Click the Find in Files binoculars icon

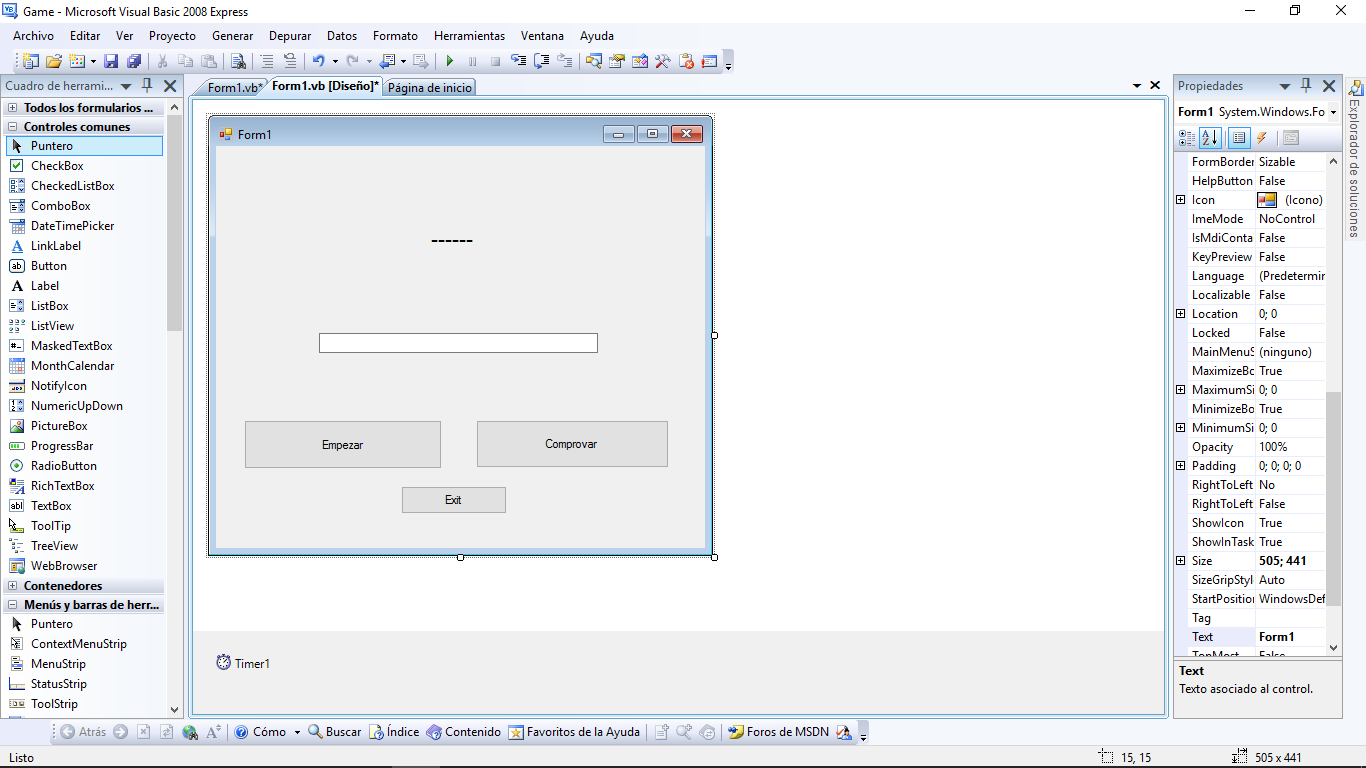click(238, 61)
